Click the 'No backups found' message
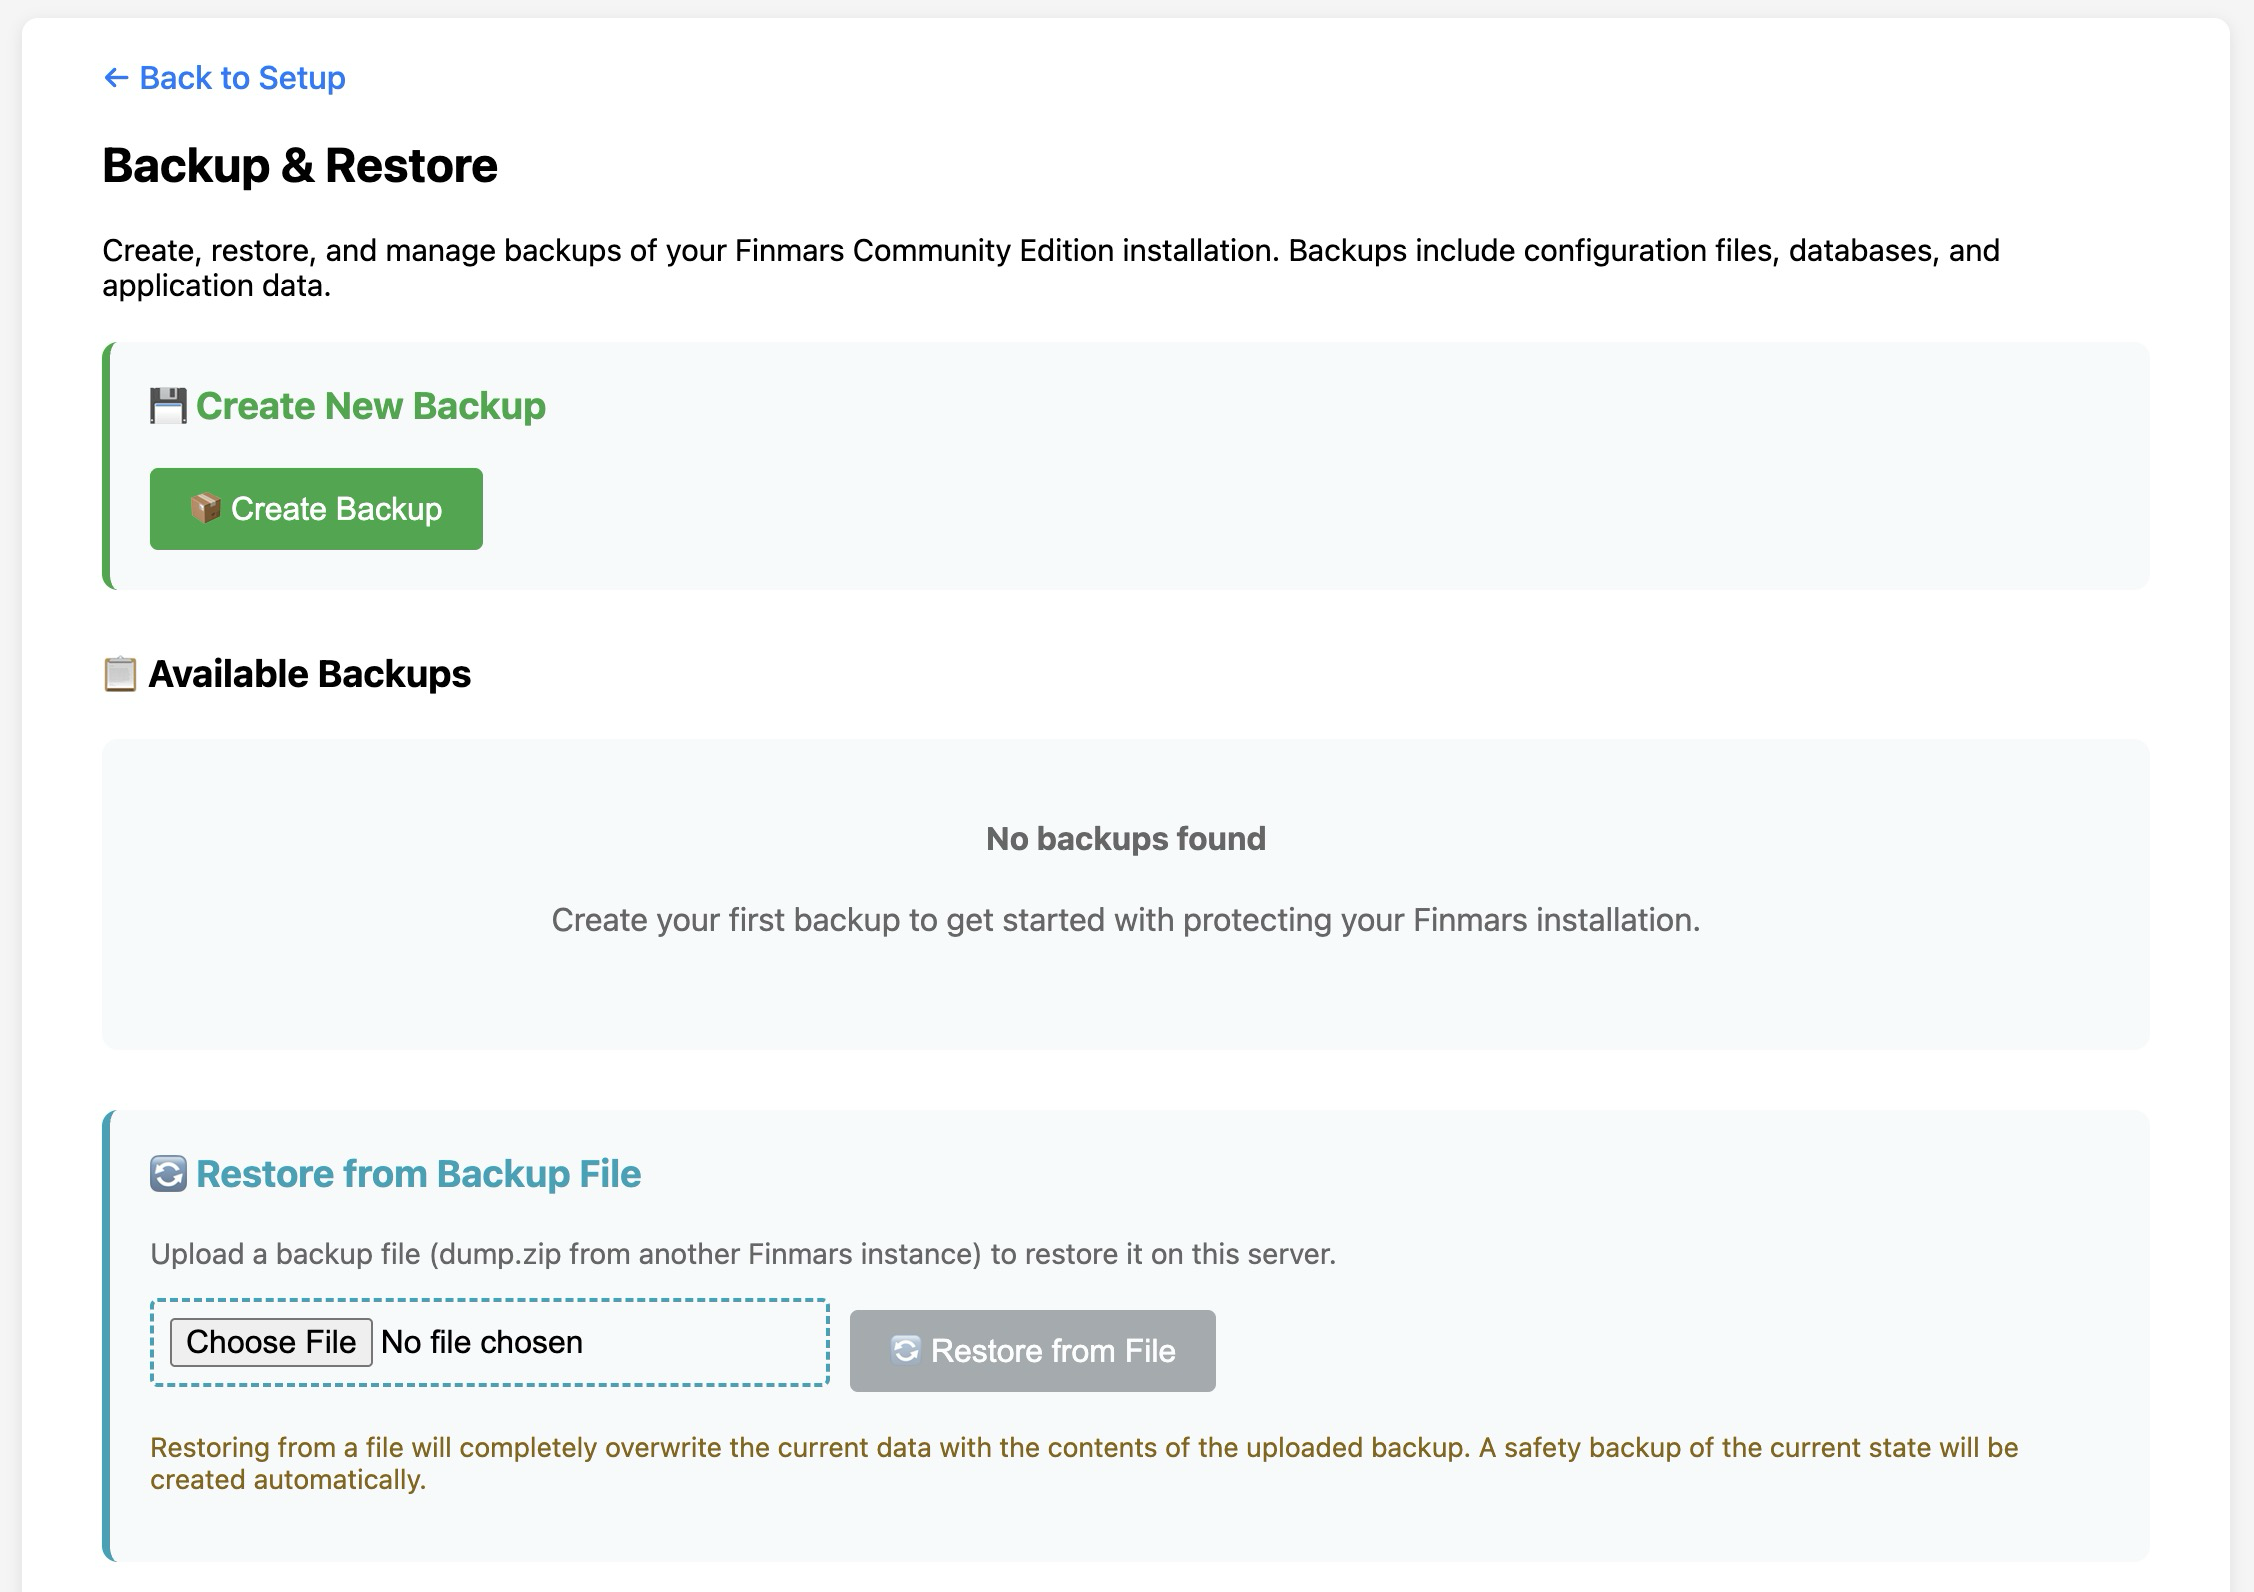 [x=1125, y=838]
